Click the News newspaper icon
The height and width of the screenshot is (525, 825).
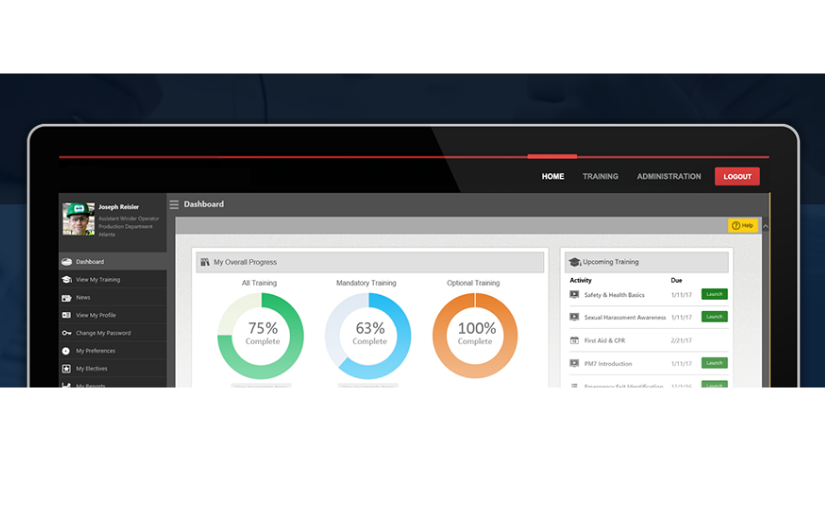click(66, 298)
